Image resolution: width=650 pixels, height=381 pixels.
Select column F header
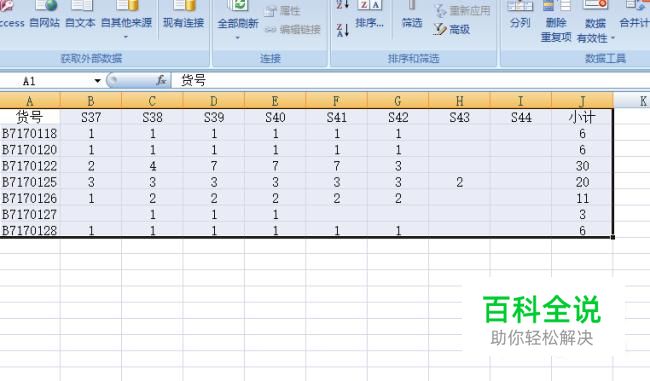336,101
